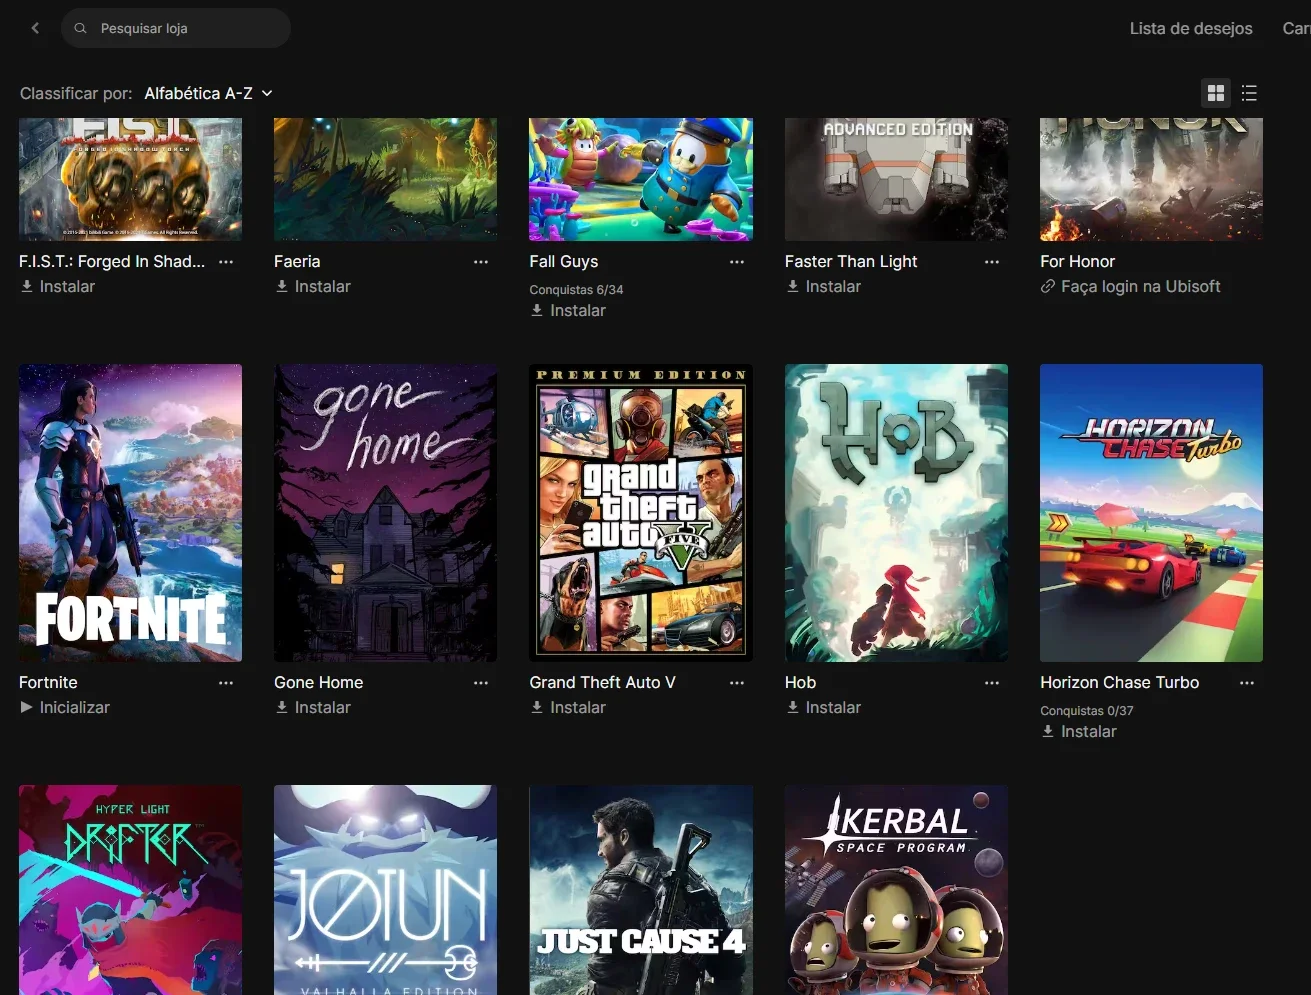Open three-dot menu for Grand Theft Auto V
This screenshot has width=1311, height=995.
click(737, 683)
